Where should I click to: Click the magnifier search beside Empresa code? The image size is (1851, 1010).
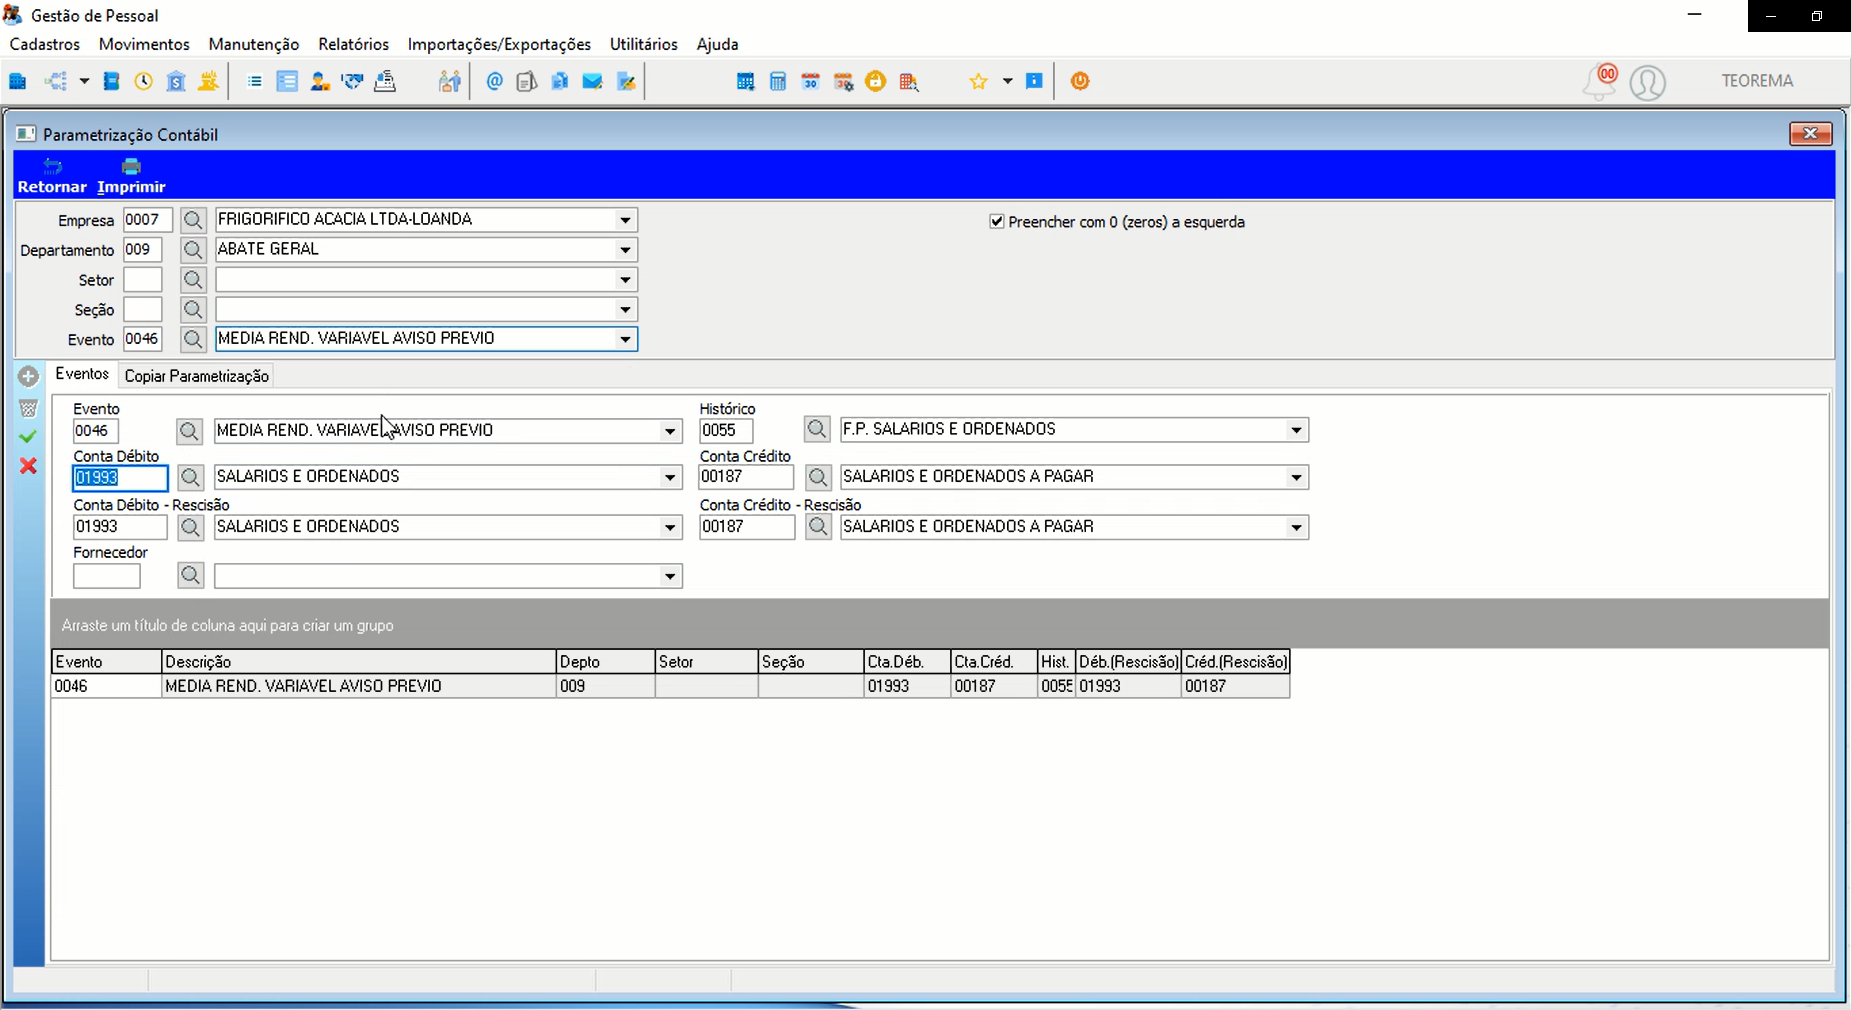pos(193,220)
